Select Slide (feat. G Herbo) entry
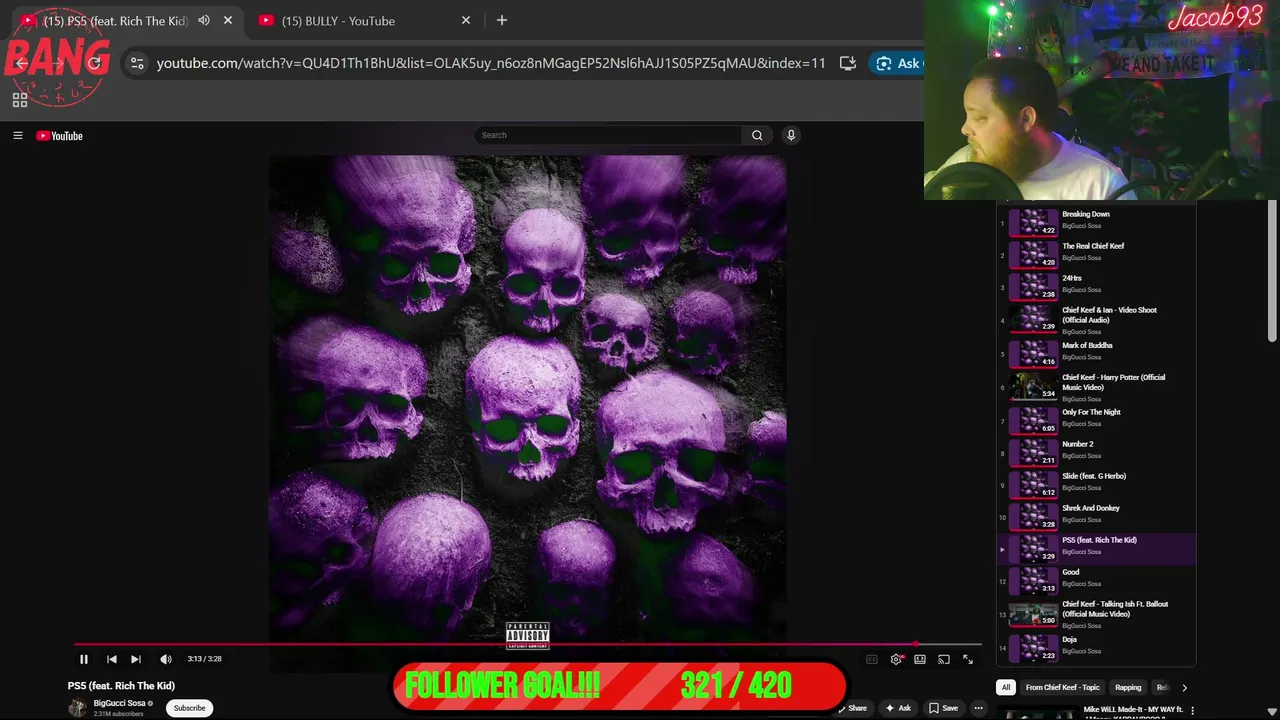Viewport: 1280px width, 720px height. click(x=1096, y=484)
